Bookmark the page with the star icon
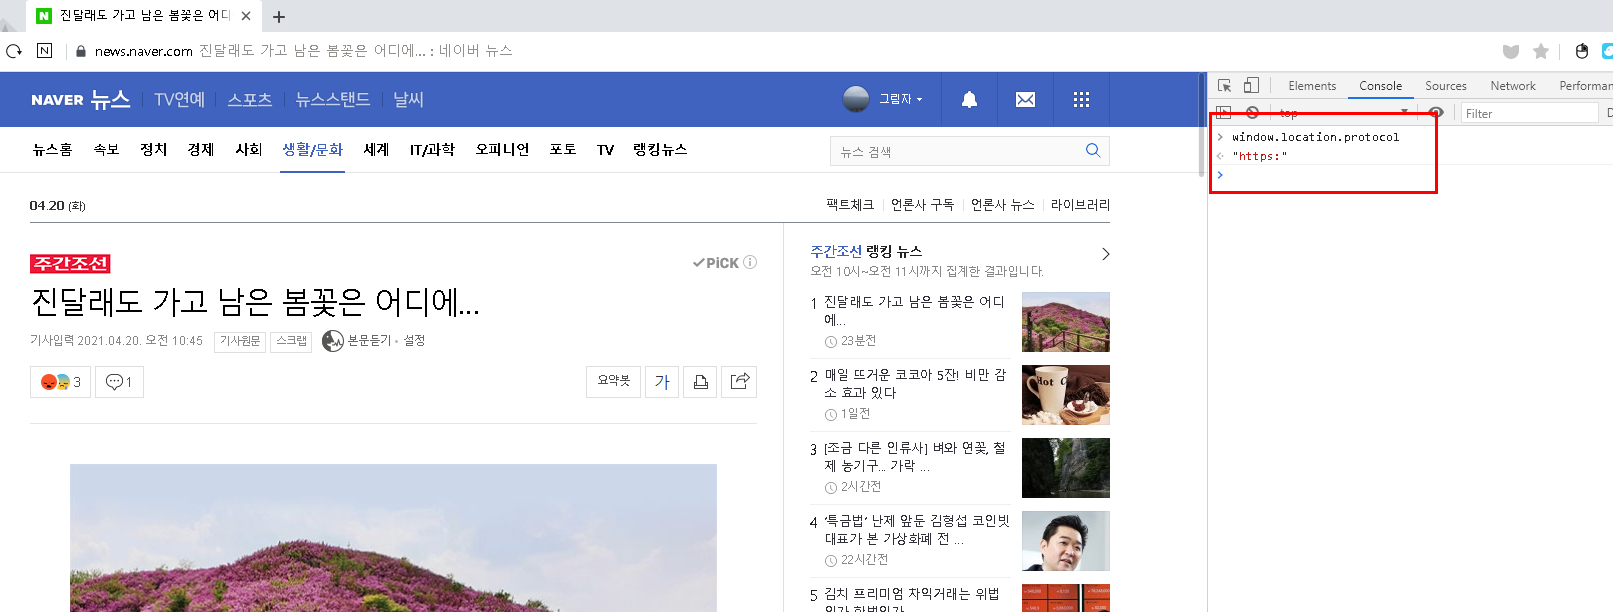 click(x=1541, y=51)
